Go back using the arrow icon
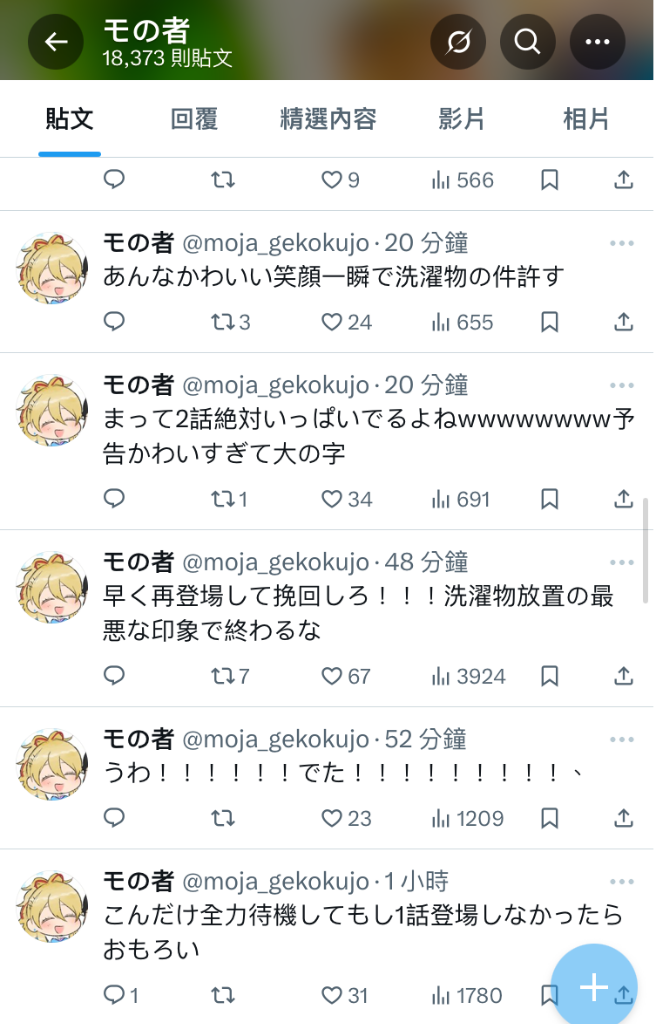This screenshot has height=1024, width=654. click(56, 42)
